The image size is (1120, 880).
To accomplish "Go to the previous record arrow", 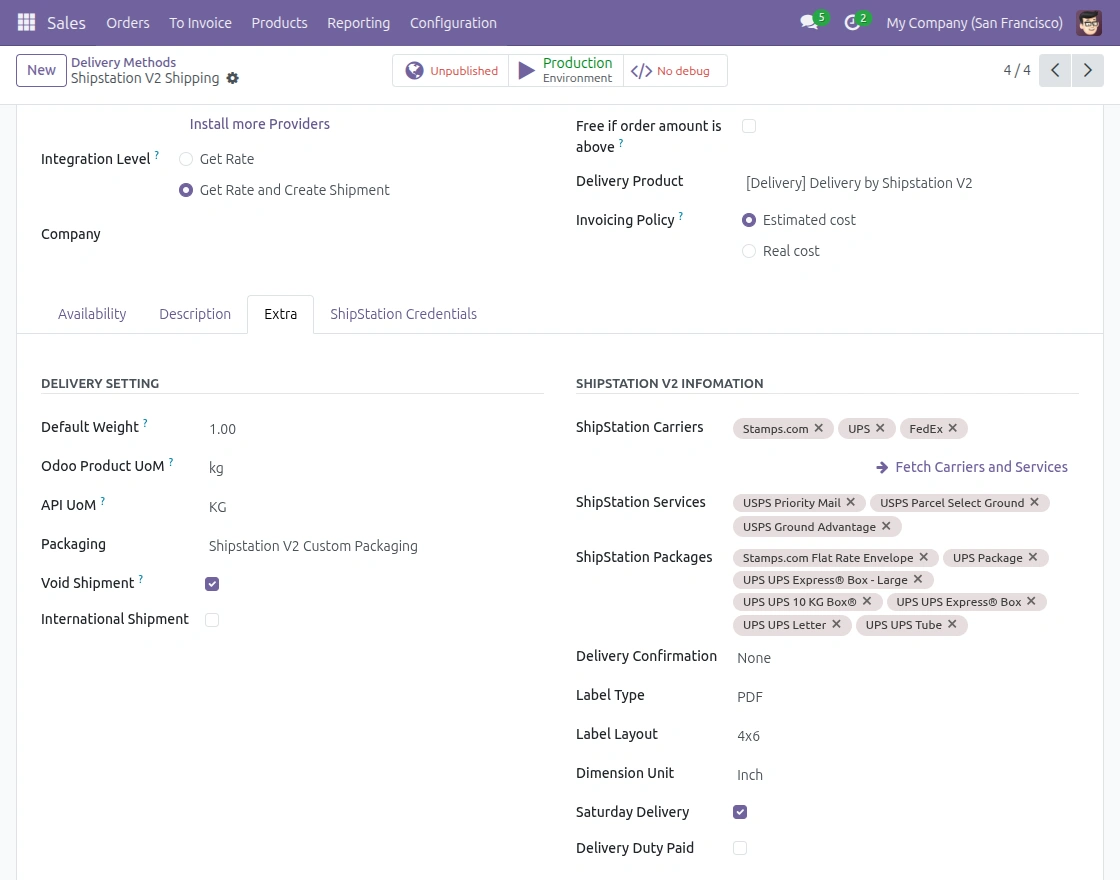I will tap(1055, 70).
